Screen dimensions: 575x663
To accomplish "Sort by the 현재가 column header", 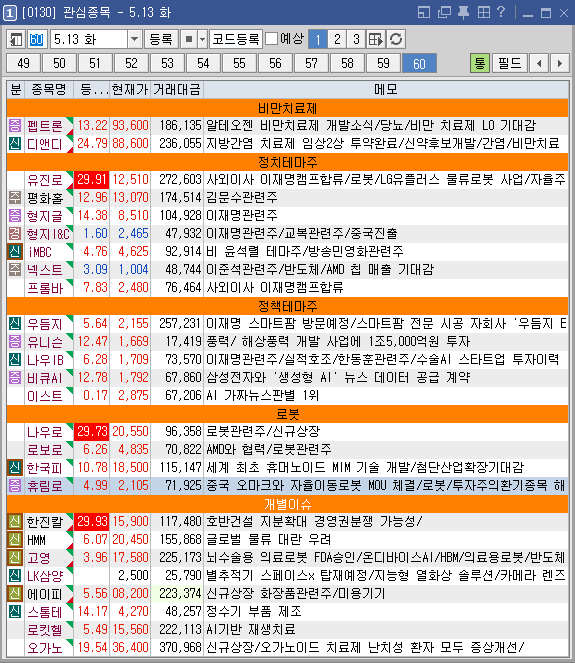I will point(130,90).
